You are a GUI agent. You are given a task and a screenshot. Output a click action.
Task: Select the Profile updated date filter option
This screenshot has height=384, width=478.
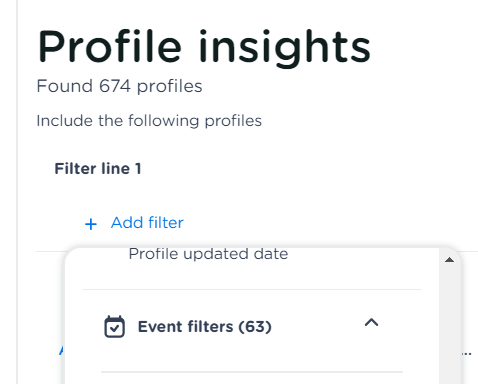[208, 254]
